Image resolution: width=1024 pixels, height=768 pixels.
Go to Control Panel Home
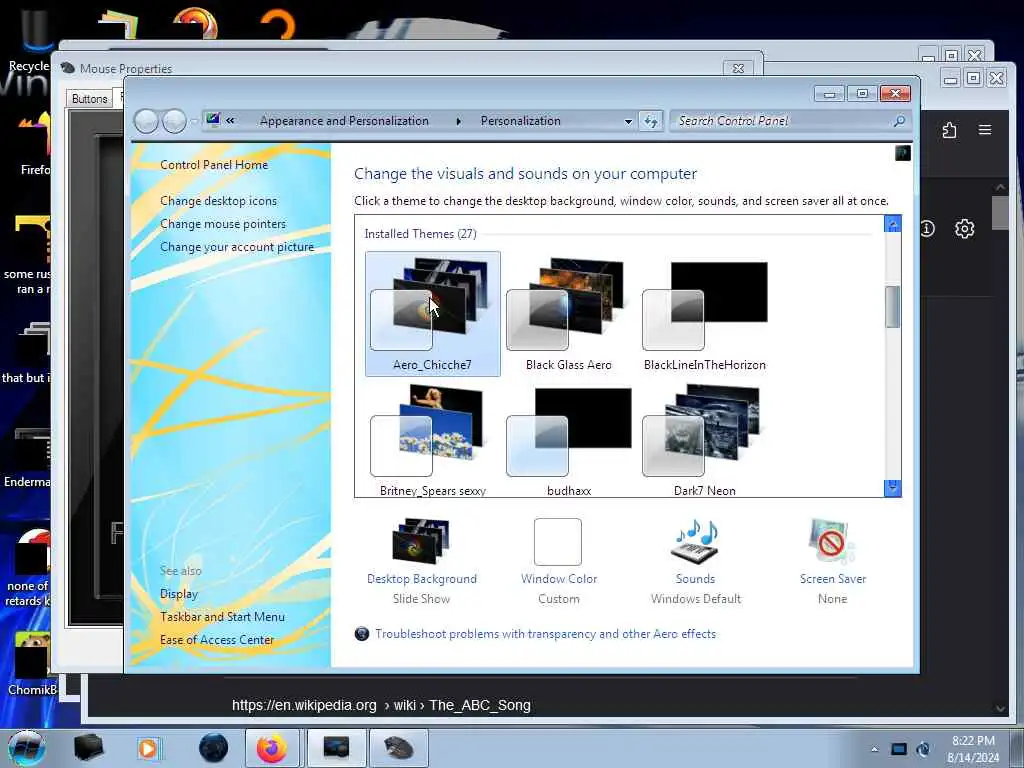(214, 165)
